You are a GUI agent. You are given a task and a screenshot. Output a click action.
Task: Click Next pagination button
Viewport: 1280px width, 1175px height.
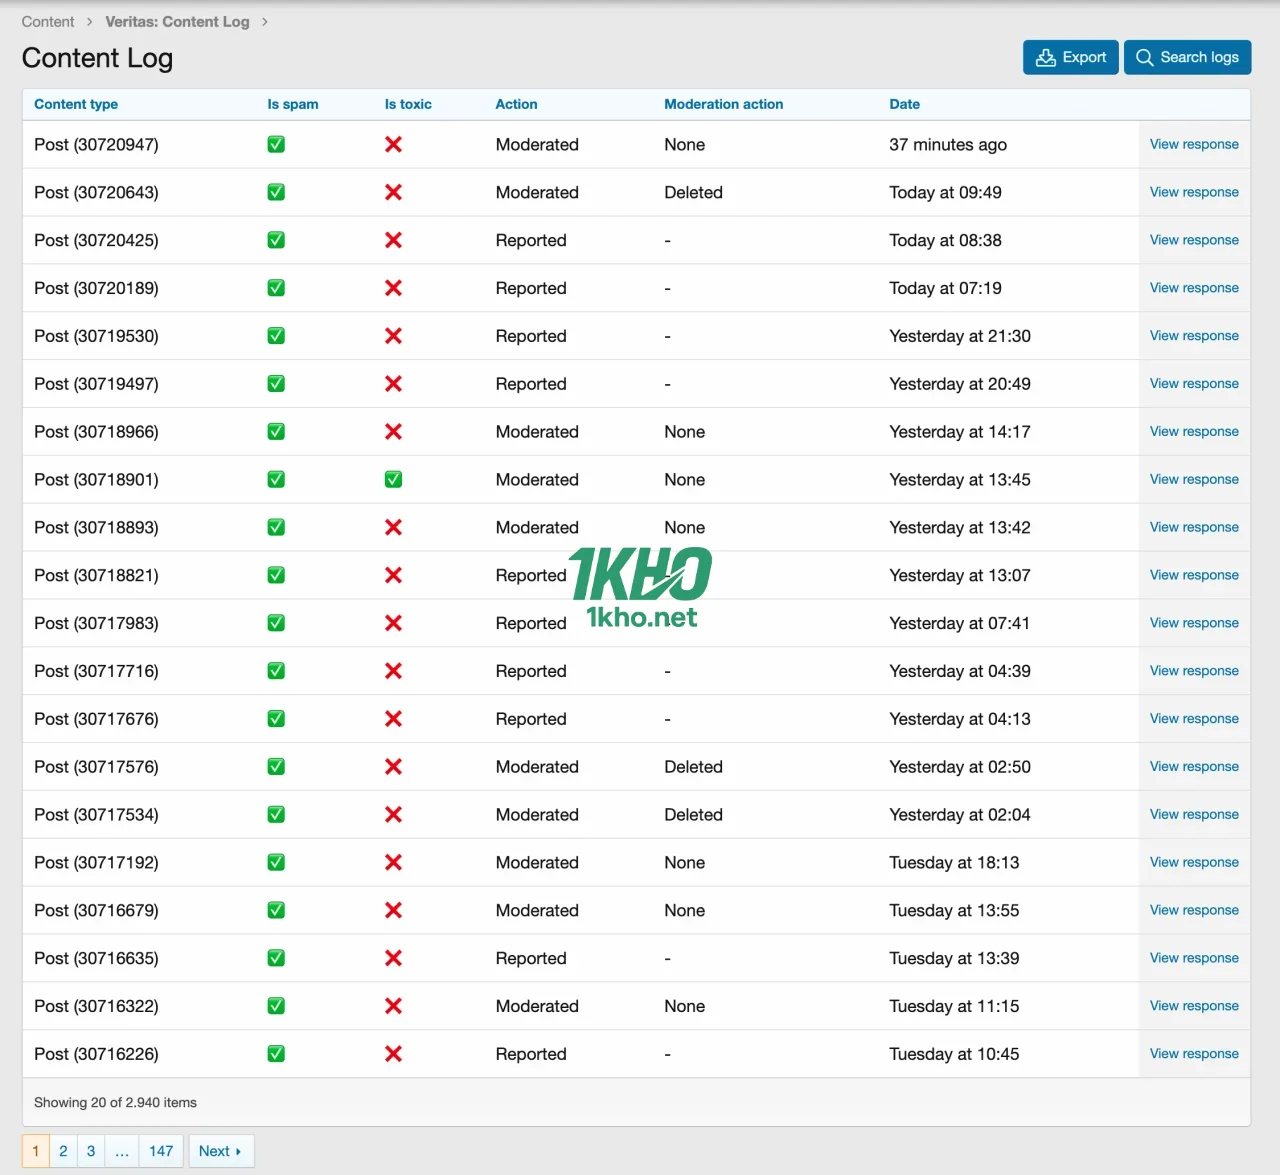pos(221,1151)
